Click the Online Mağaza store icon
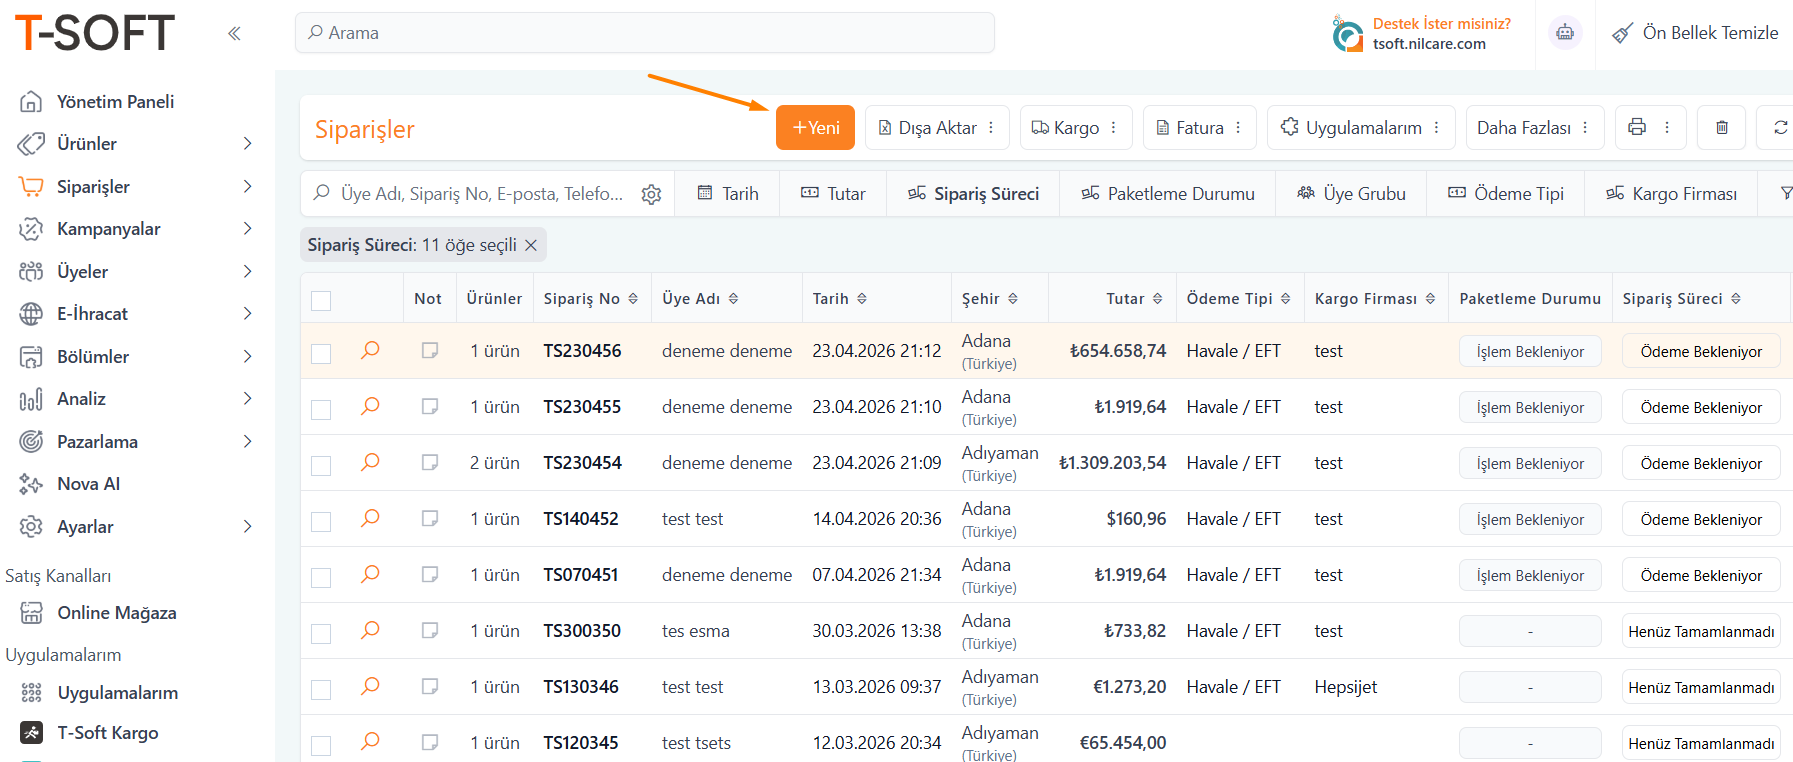Screen dimensions: 1793x762 click(32, 613)
